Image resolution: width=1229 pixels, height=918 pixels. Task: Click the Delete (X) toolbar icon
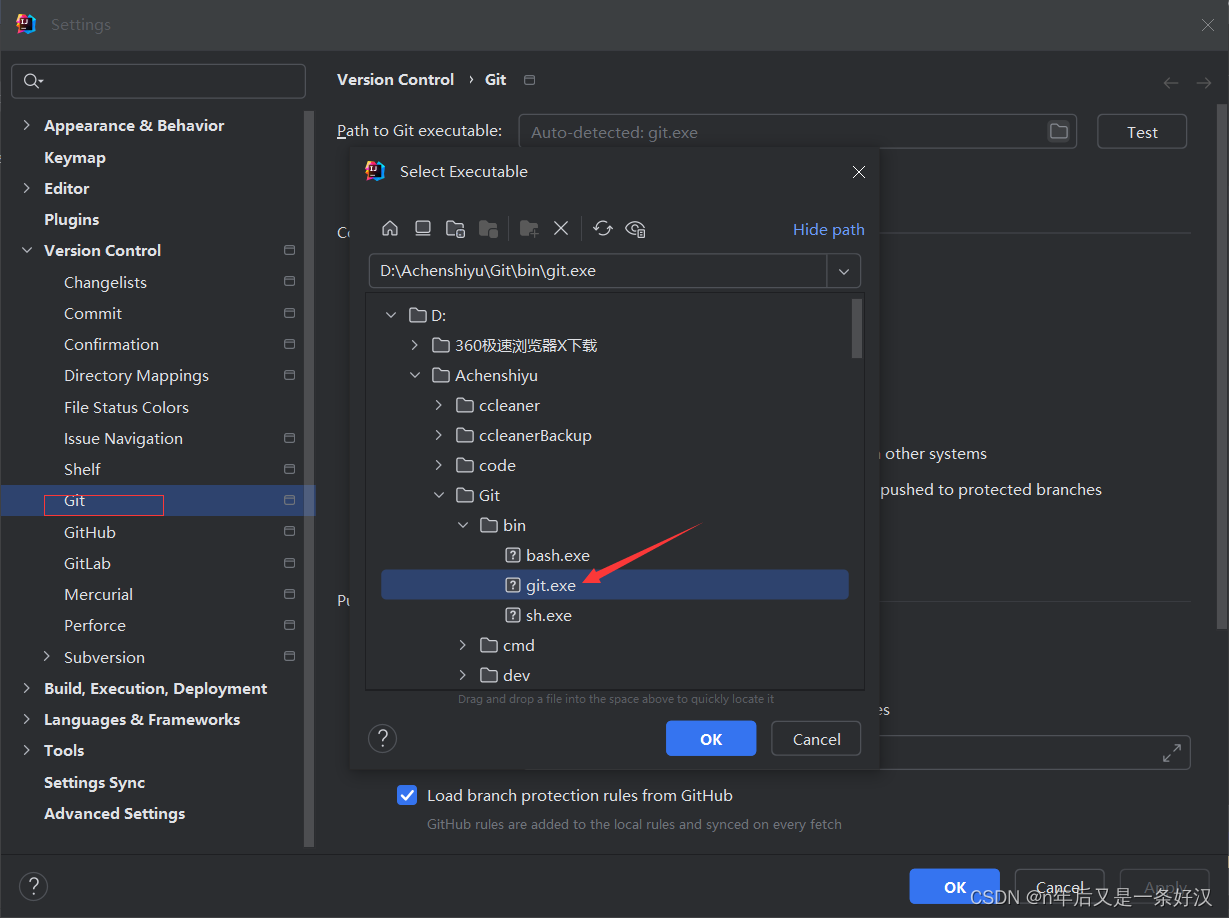561,229
